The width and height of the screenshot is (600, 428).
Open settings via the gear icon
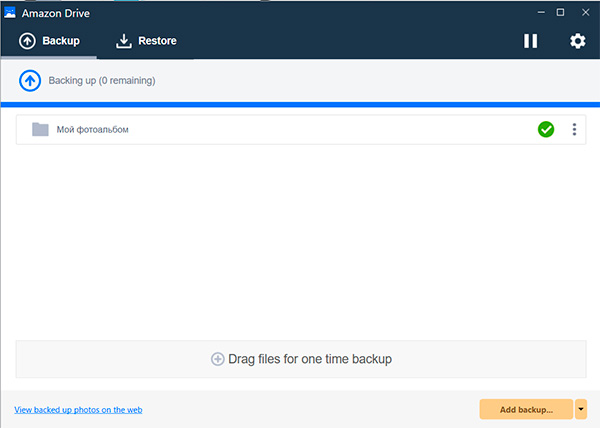[x=577, y=41]
